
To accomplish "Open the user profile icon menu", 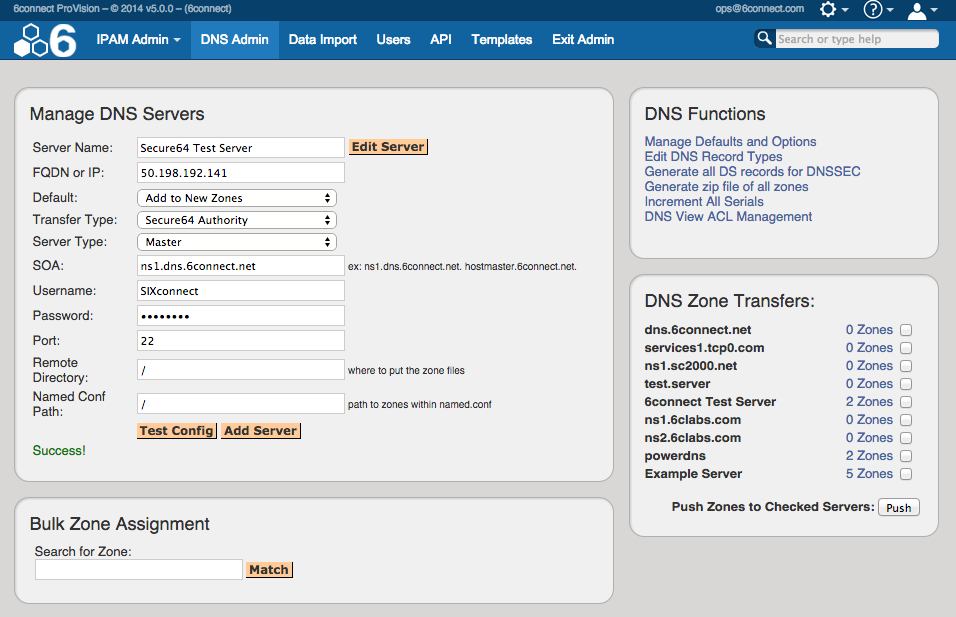I will 922,10.
